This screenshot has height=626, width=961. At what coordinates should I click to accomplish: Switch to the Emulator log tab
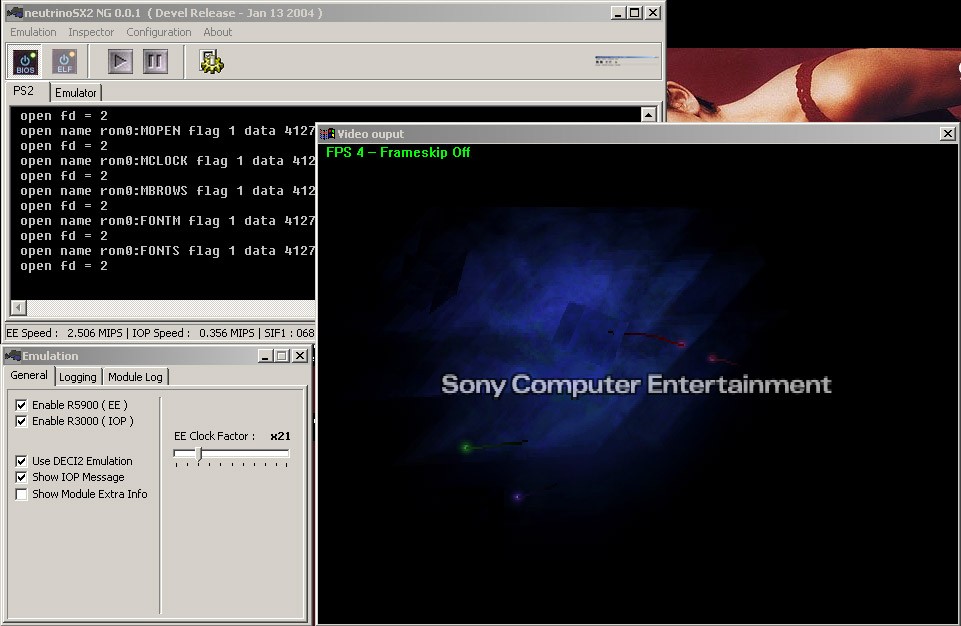75,93
